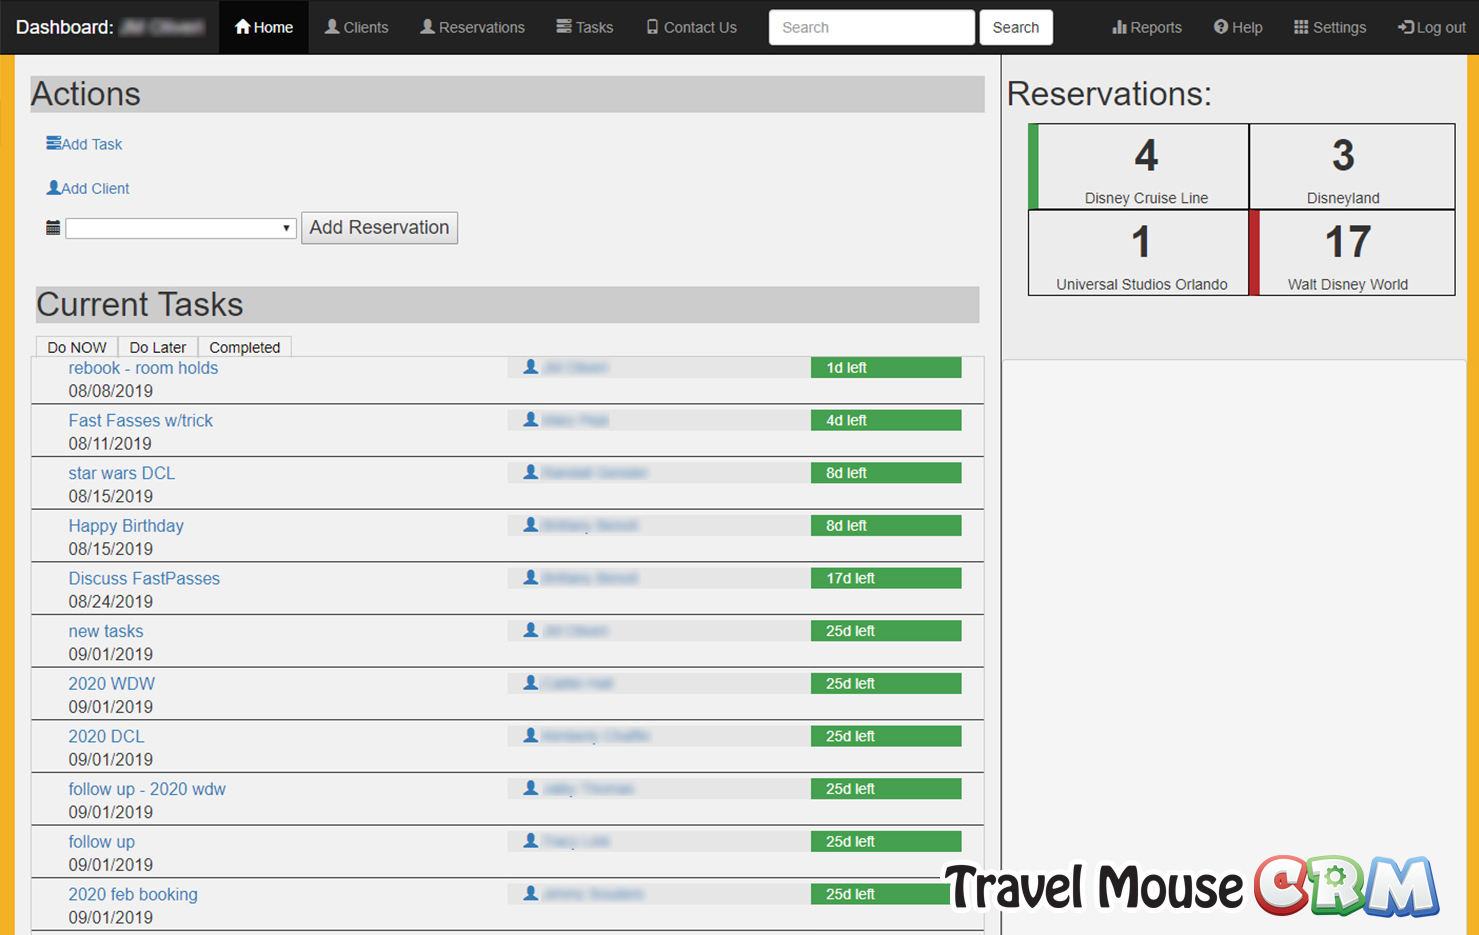Click calendar icon beside reservation dropdown

[53, 228]
